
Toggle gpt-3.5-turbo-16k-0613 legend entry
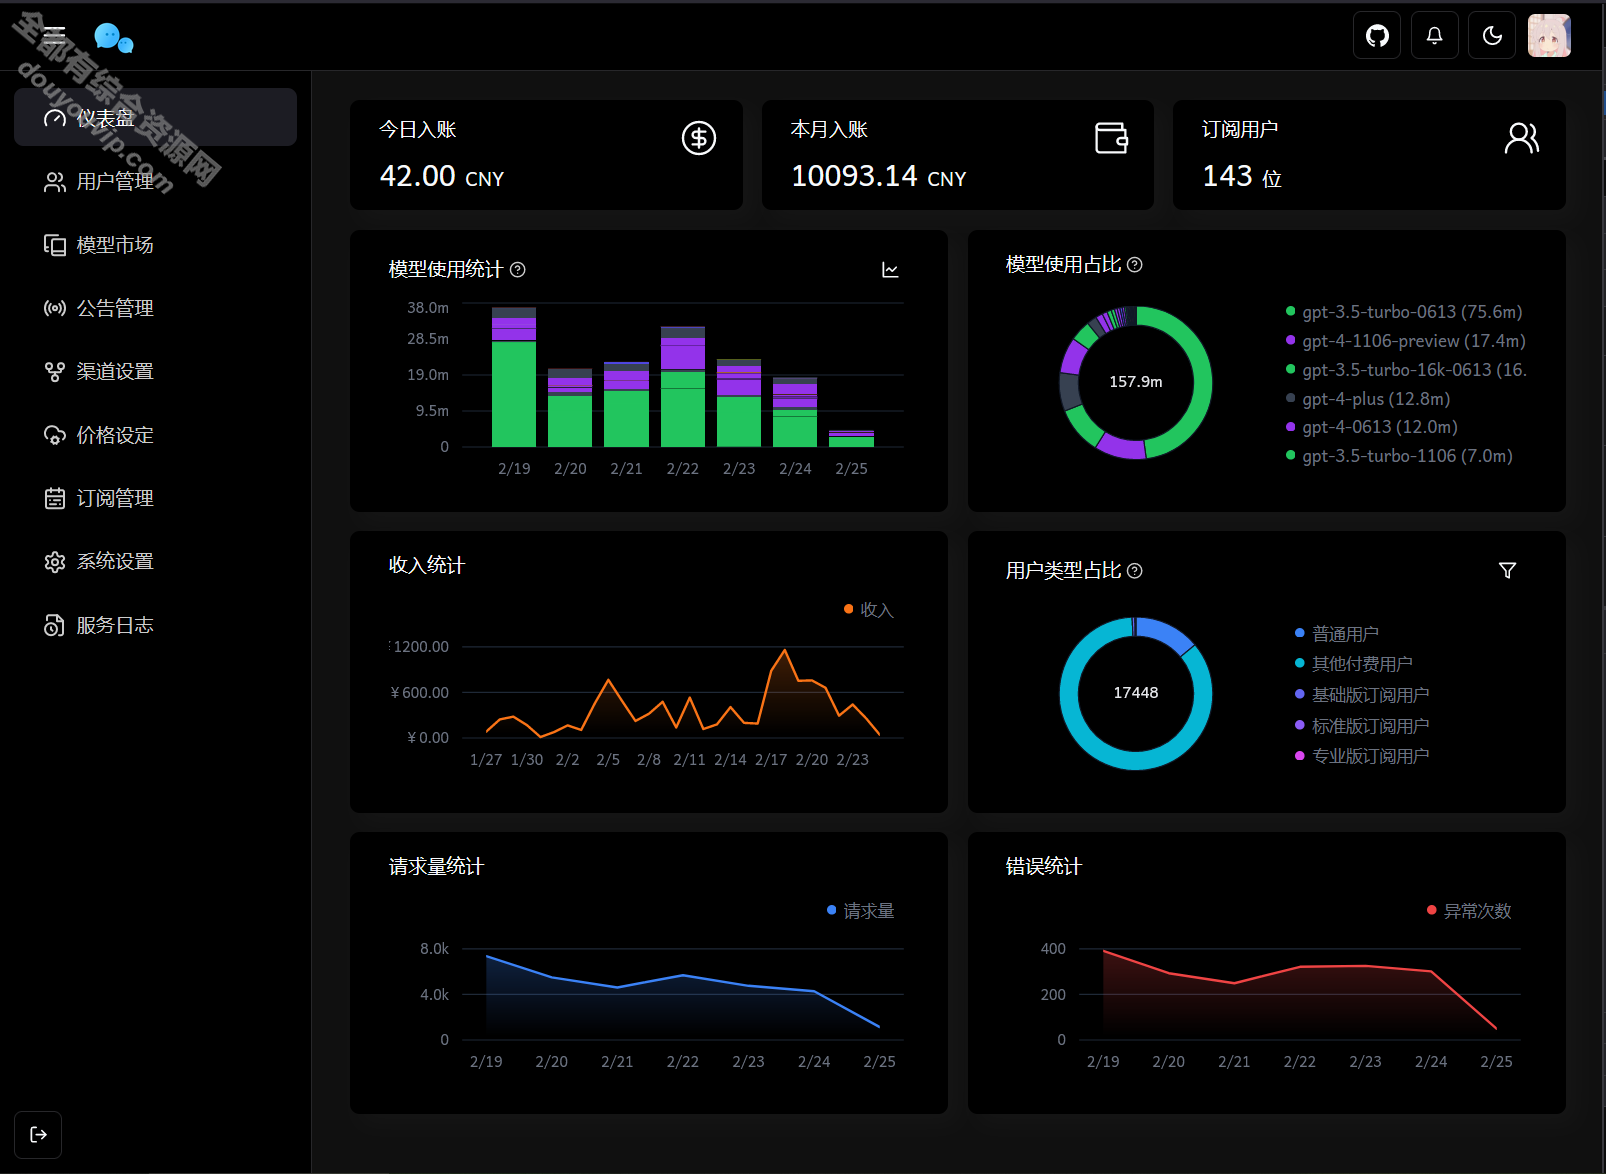(x=1406, y=370)
